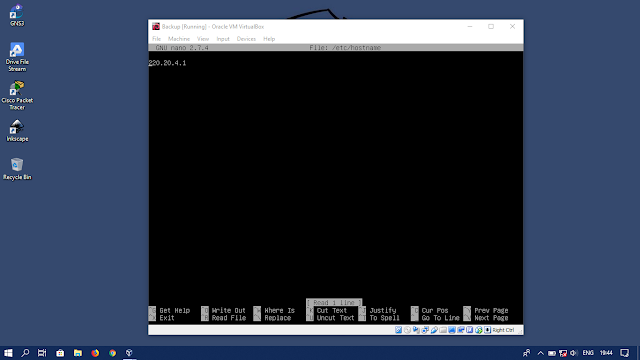Click the audio status icon in VirtualBox
Screen dimensions: 640x360
pyautogui.click(x=416, y=330)
